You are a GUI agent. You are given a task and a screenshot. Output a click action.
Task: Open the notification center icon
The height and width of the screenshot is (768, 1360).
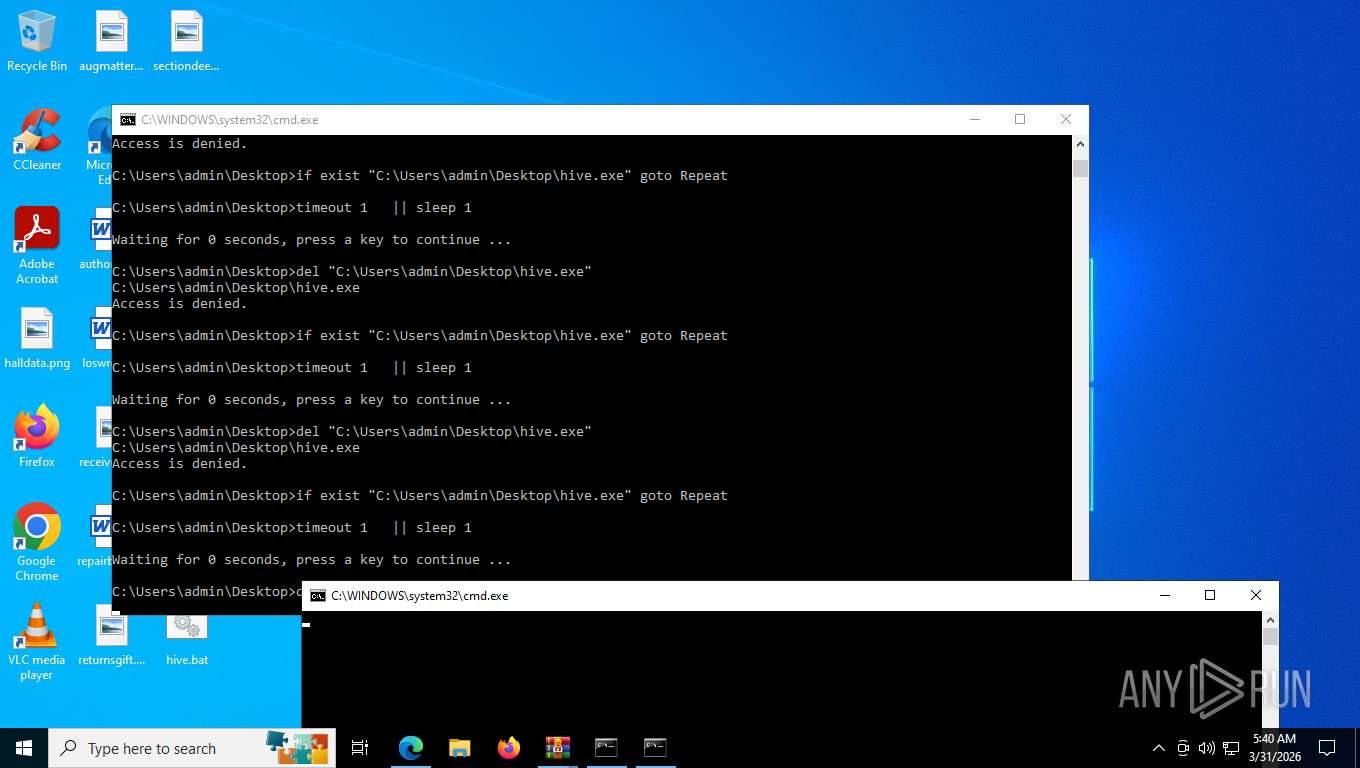point(1327,748)
